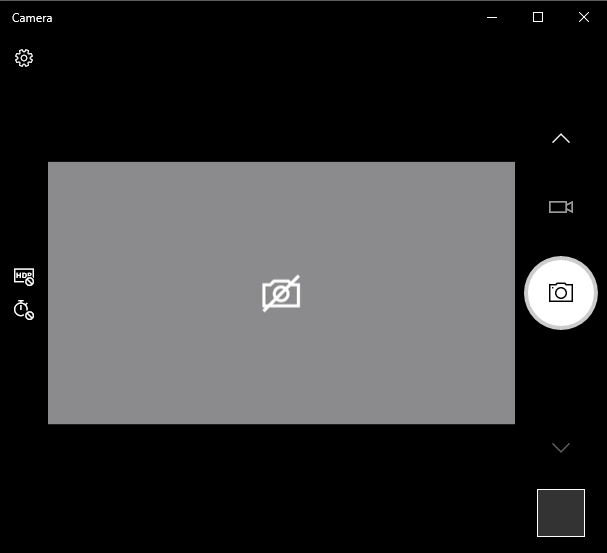
Task: Maximize the Camera window
Action: pos(538,17)
